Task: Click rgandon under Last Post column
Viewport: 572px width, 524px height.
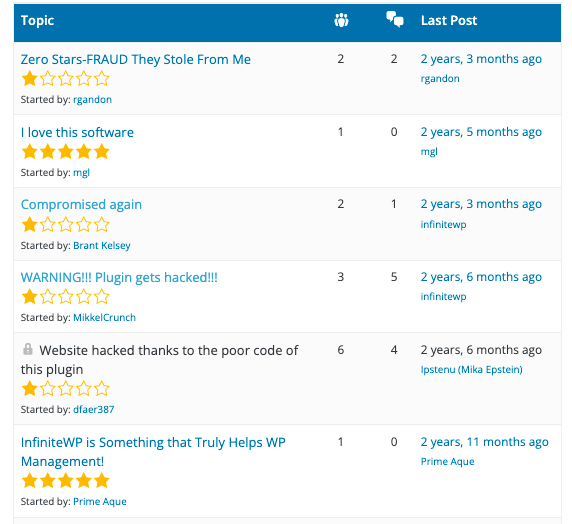Action: 440,78
